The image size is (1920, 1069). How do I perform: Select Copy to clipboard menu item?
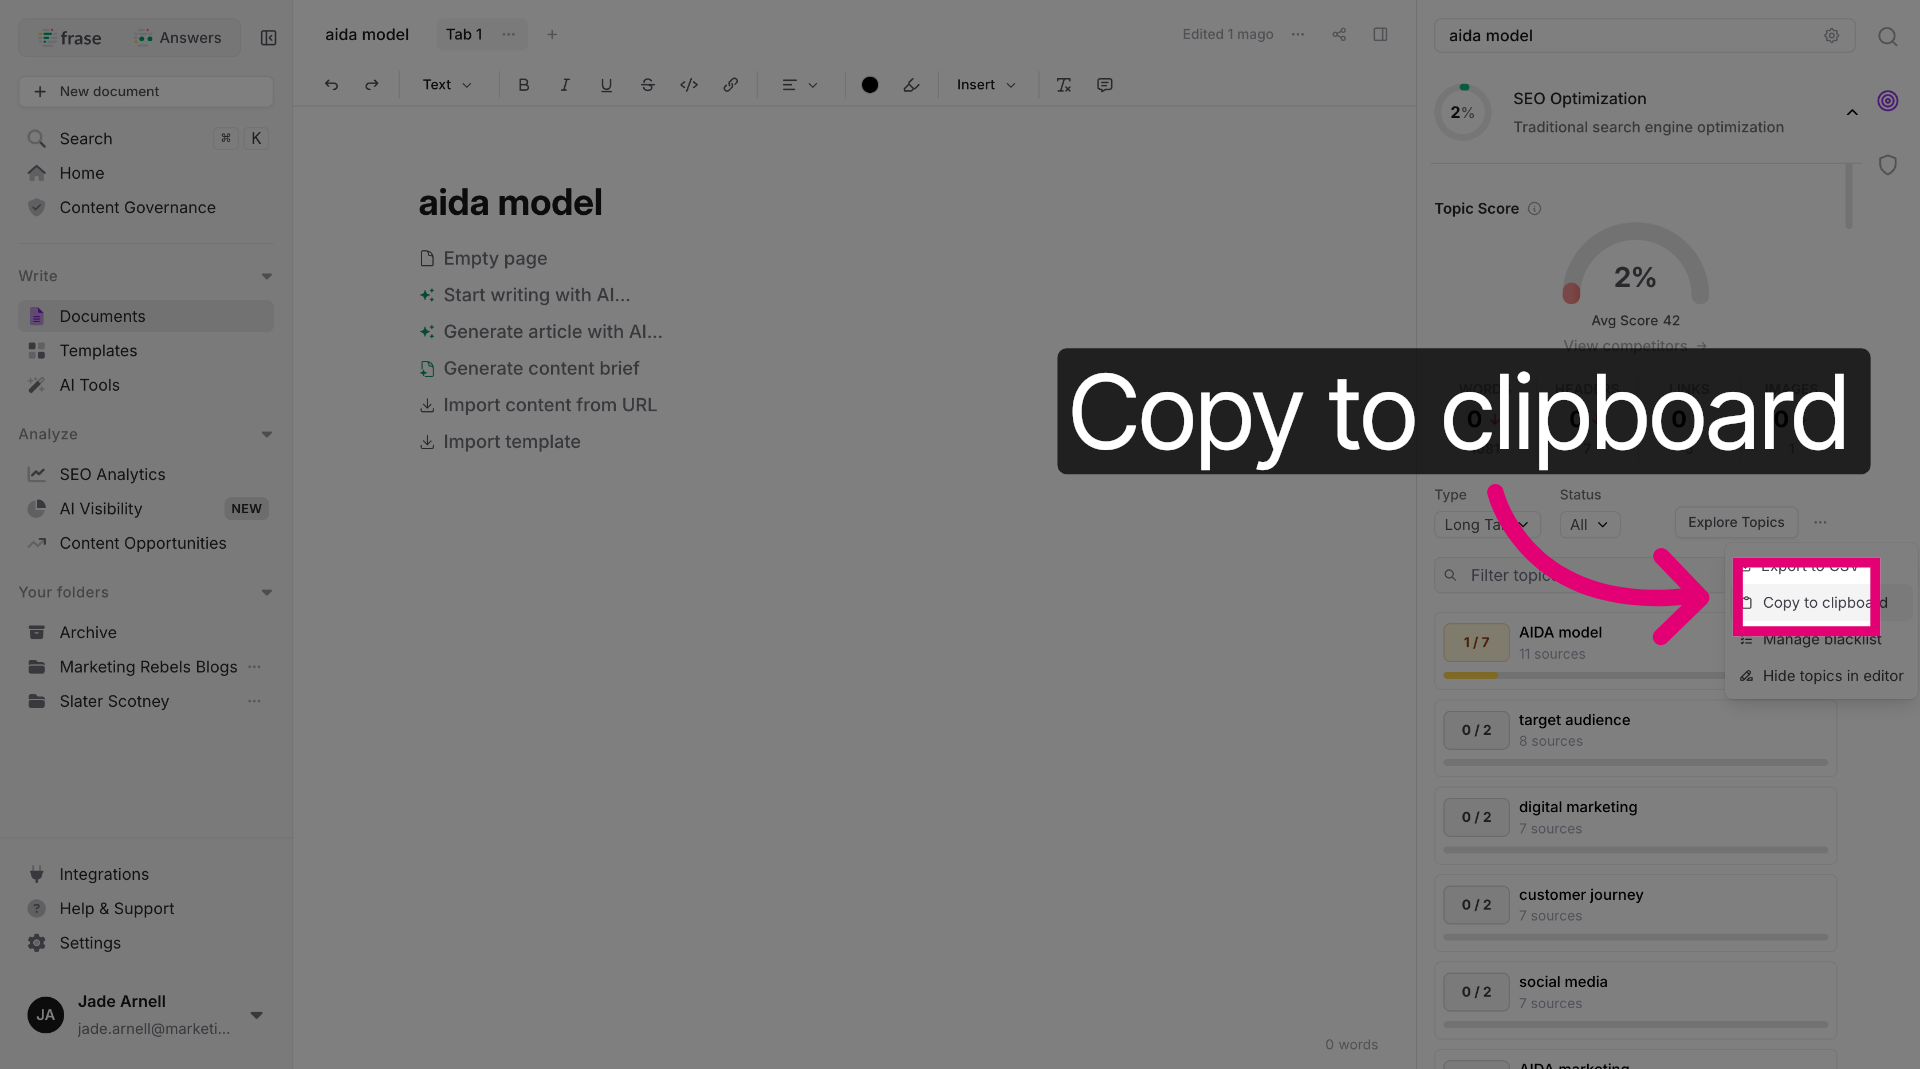pyautogui.click(x=1820, y=603)
